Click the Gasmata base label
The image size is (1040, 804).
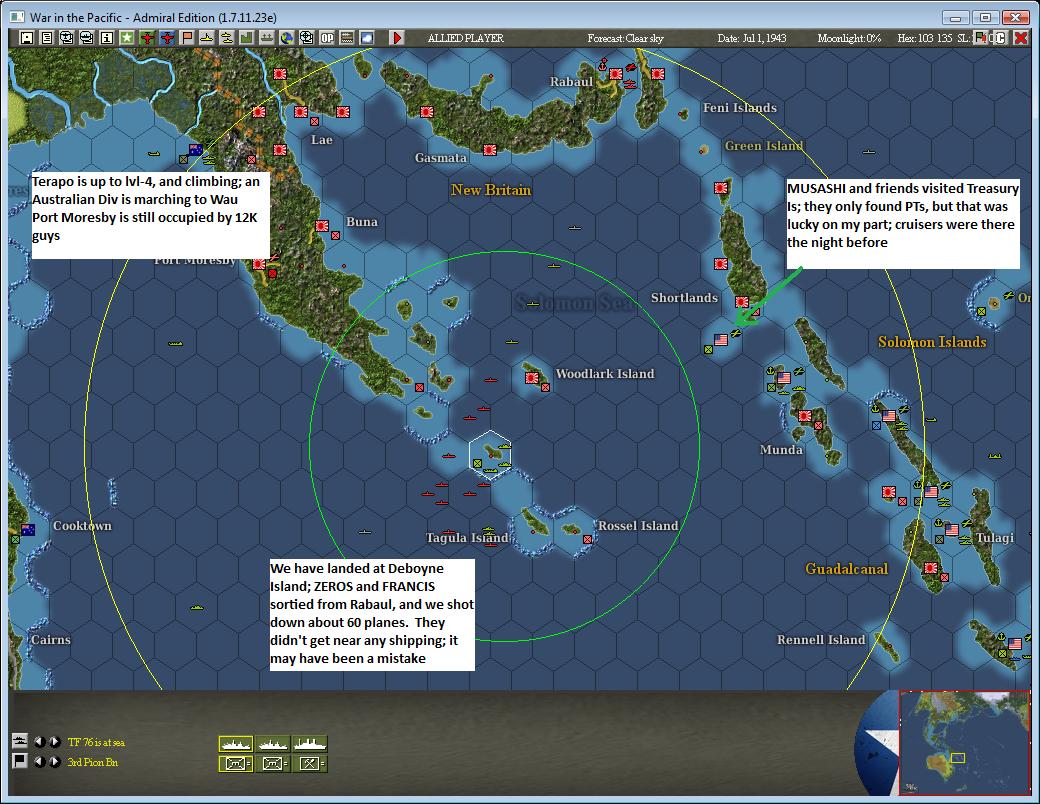coord(440,157)
